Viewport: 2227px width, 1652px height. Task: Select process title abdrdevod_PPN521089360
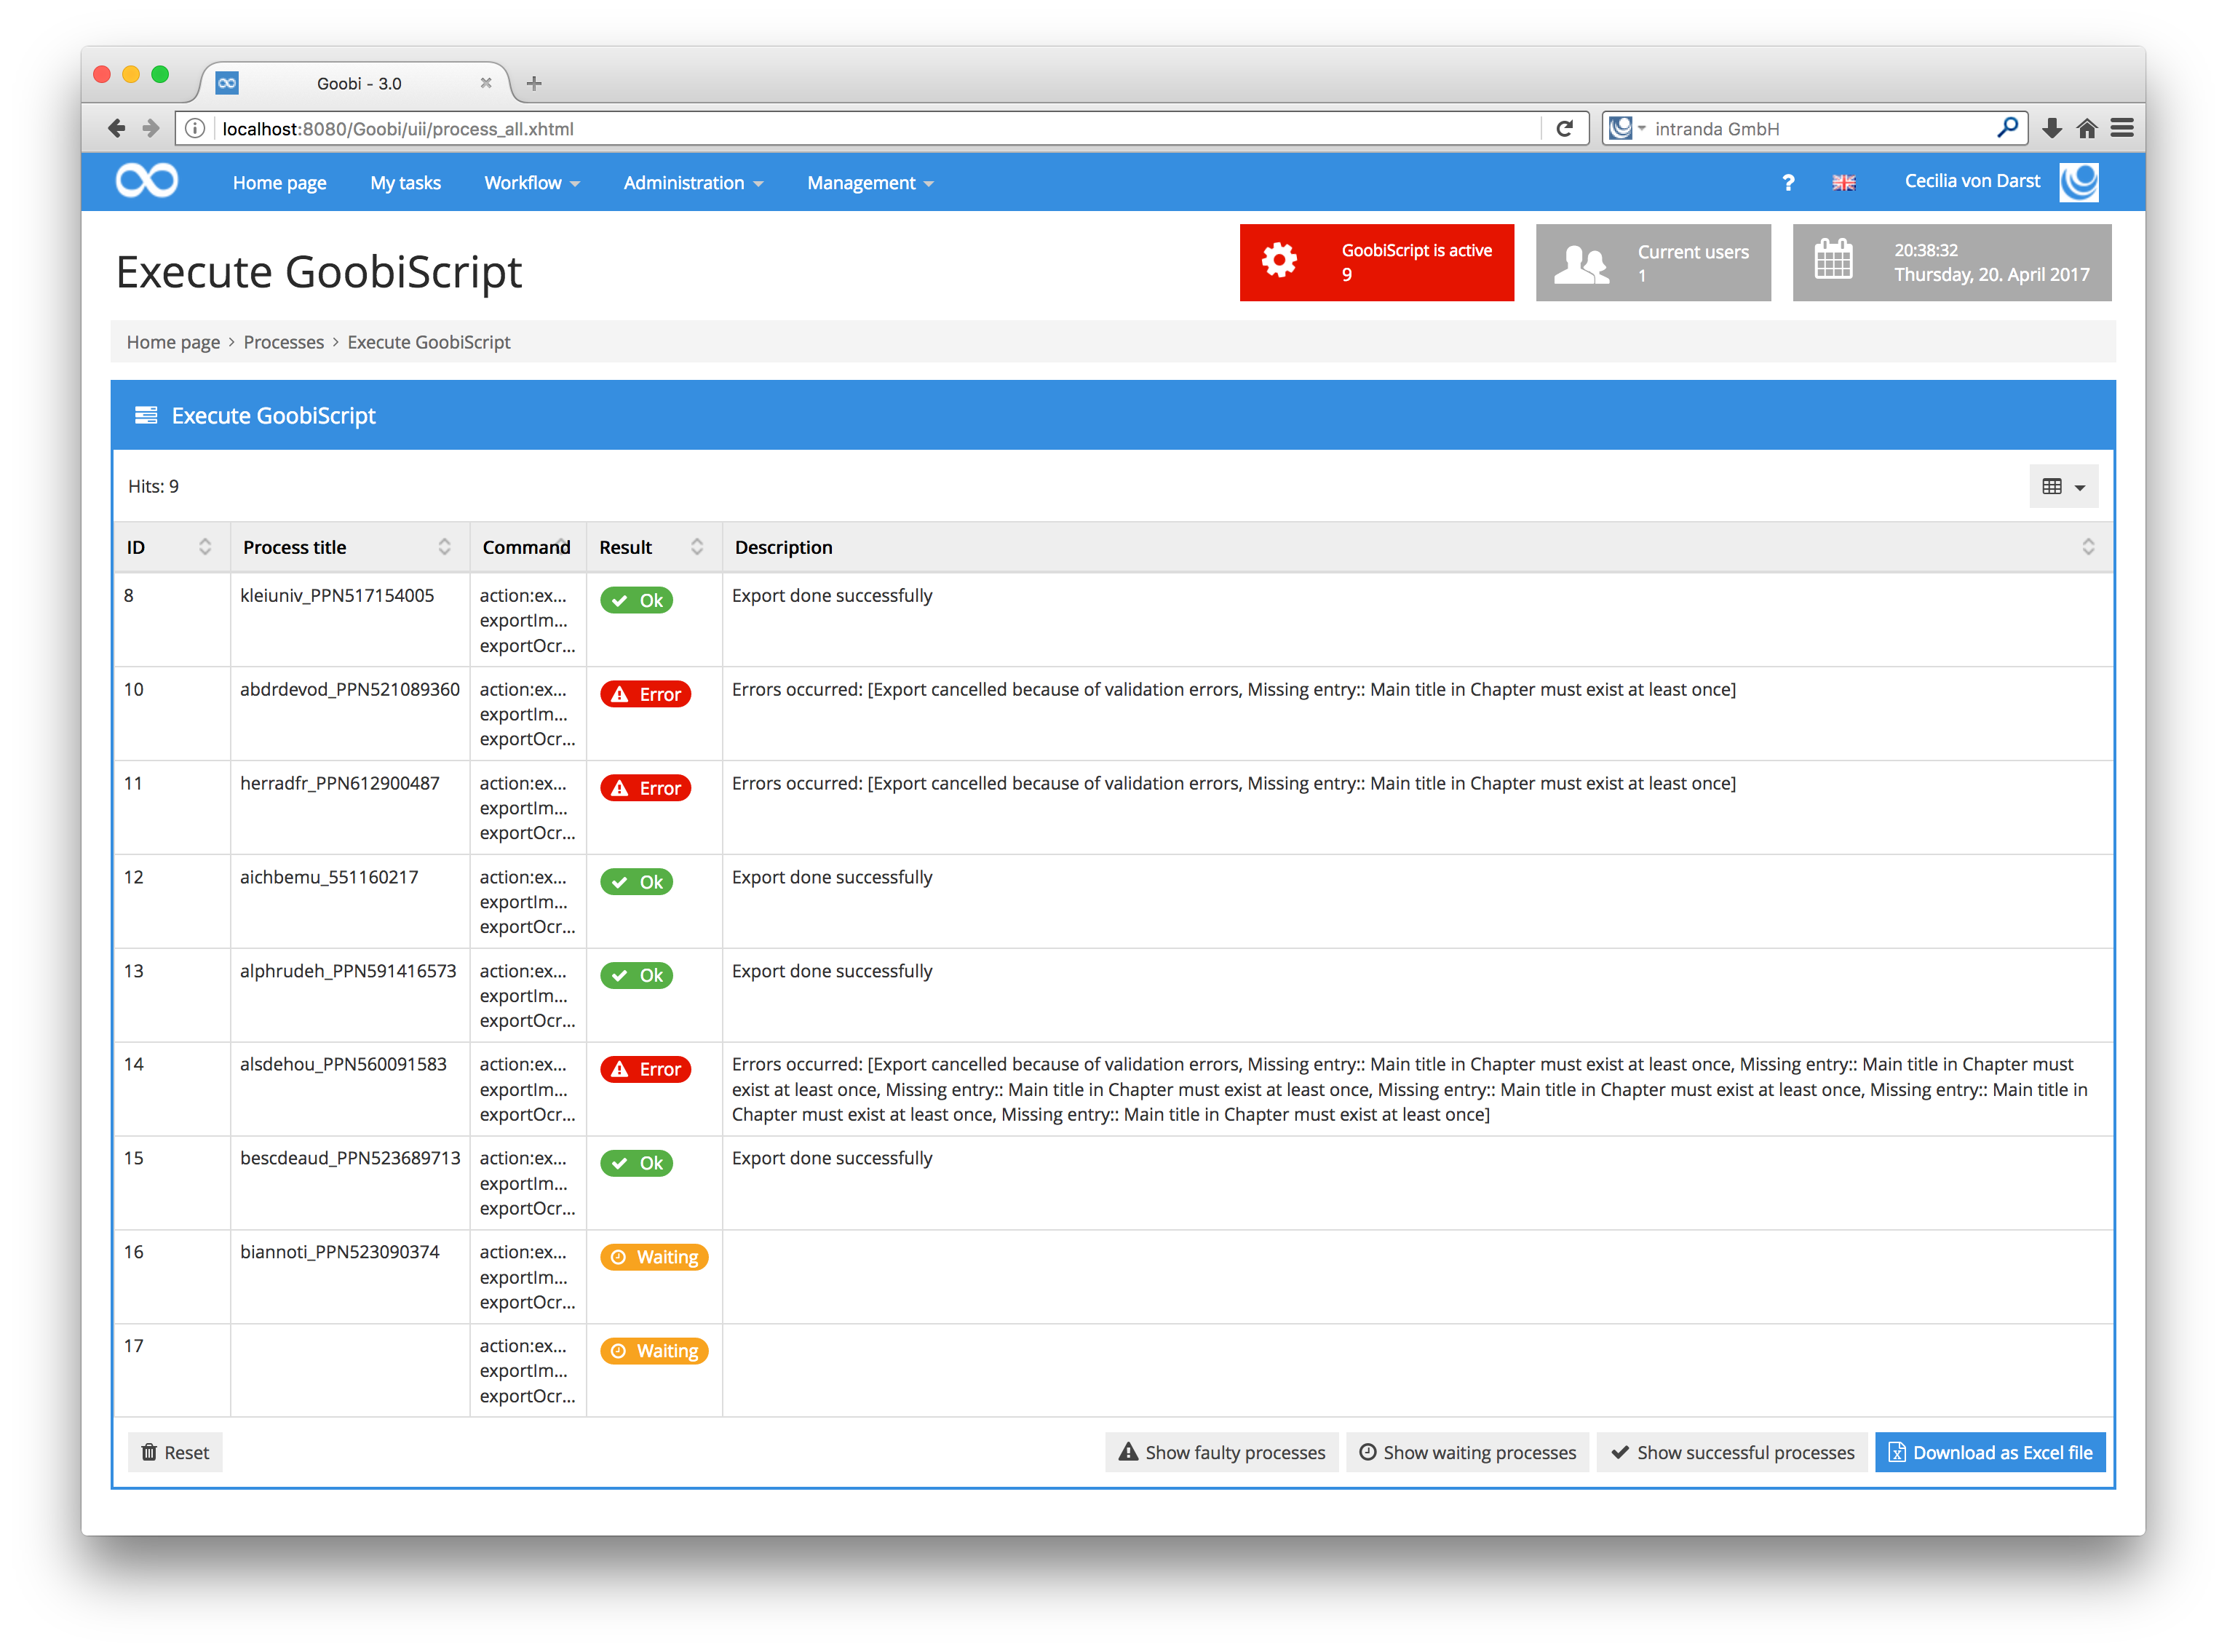[x=350, y=689]
